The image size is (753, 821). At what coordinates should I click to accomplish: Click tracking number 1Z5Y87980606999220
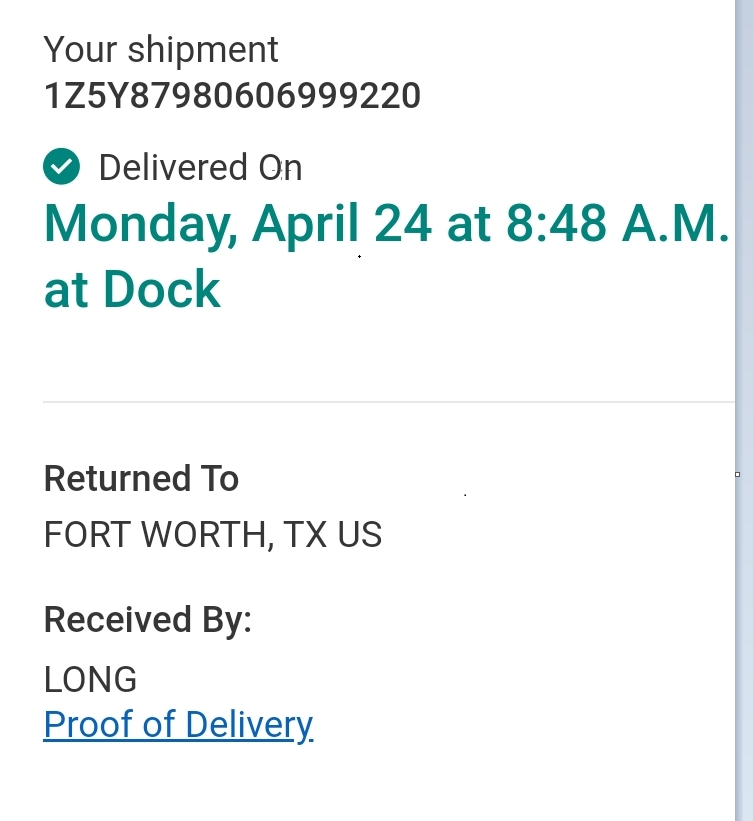(232, 96)
